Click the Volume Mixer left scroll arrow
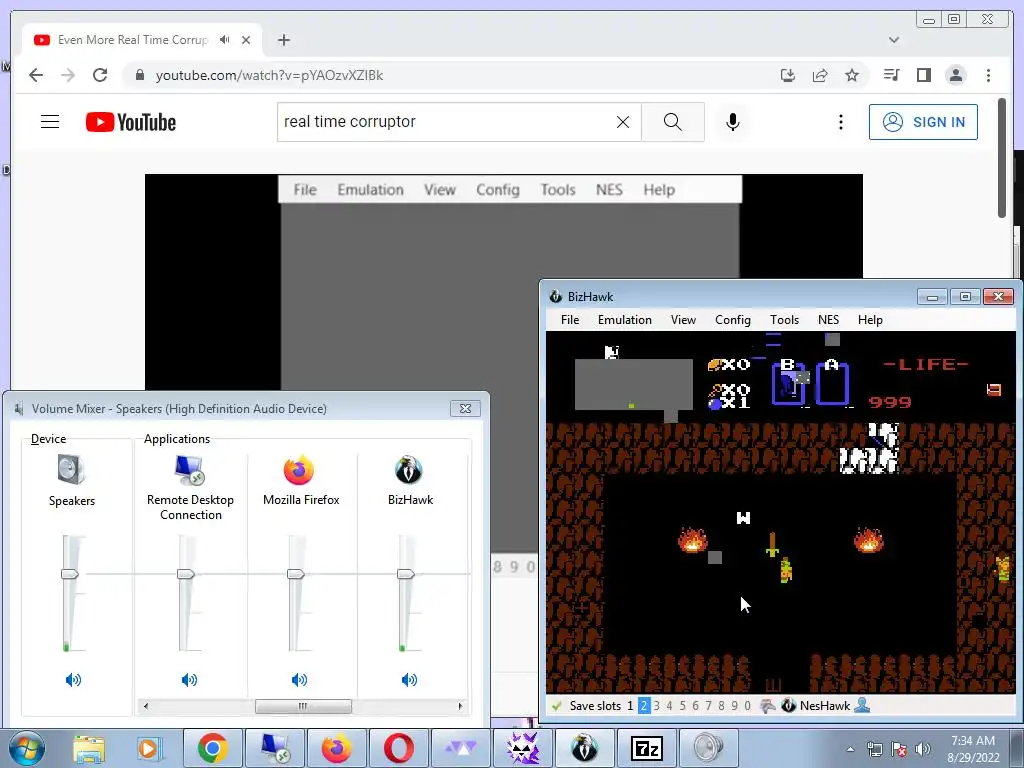This screenshot has width=1024, height=768. point(146,706)
